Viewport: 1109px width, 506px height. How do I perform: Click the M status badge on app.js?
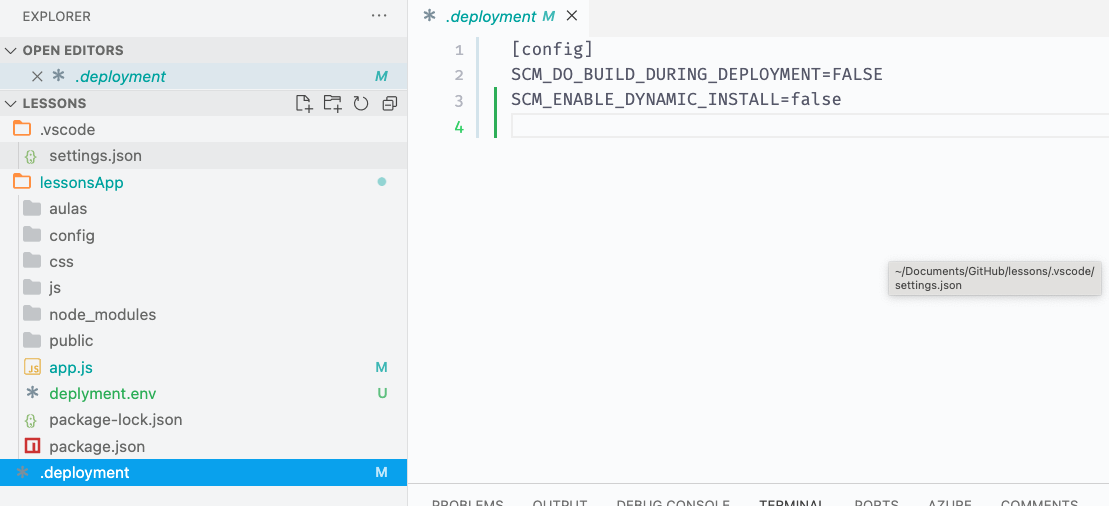[x=381, y=367]
